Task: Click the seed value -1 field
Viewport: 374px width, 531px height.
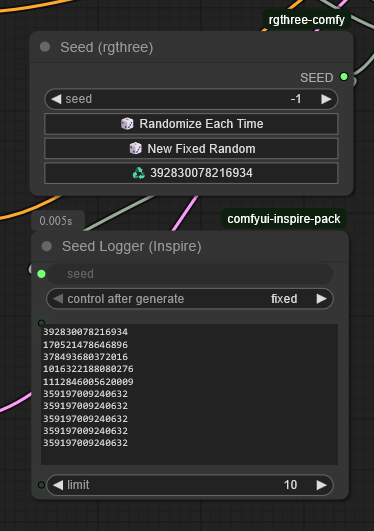Action: point(296,99)
